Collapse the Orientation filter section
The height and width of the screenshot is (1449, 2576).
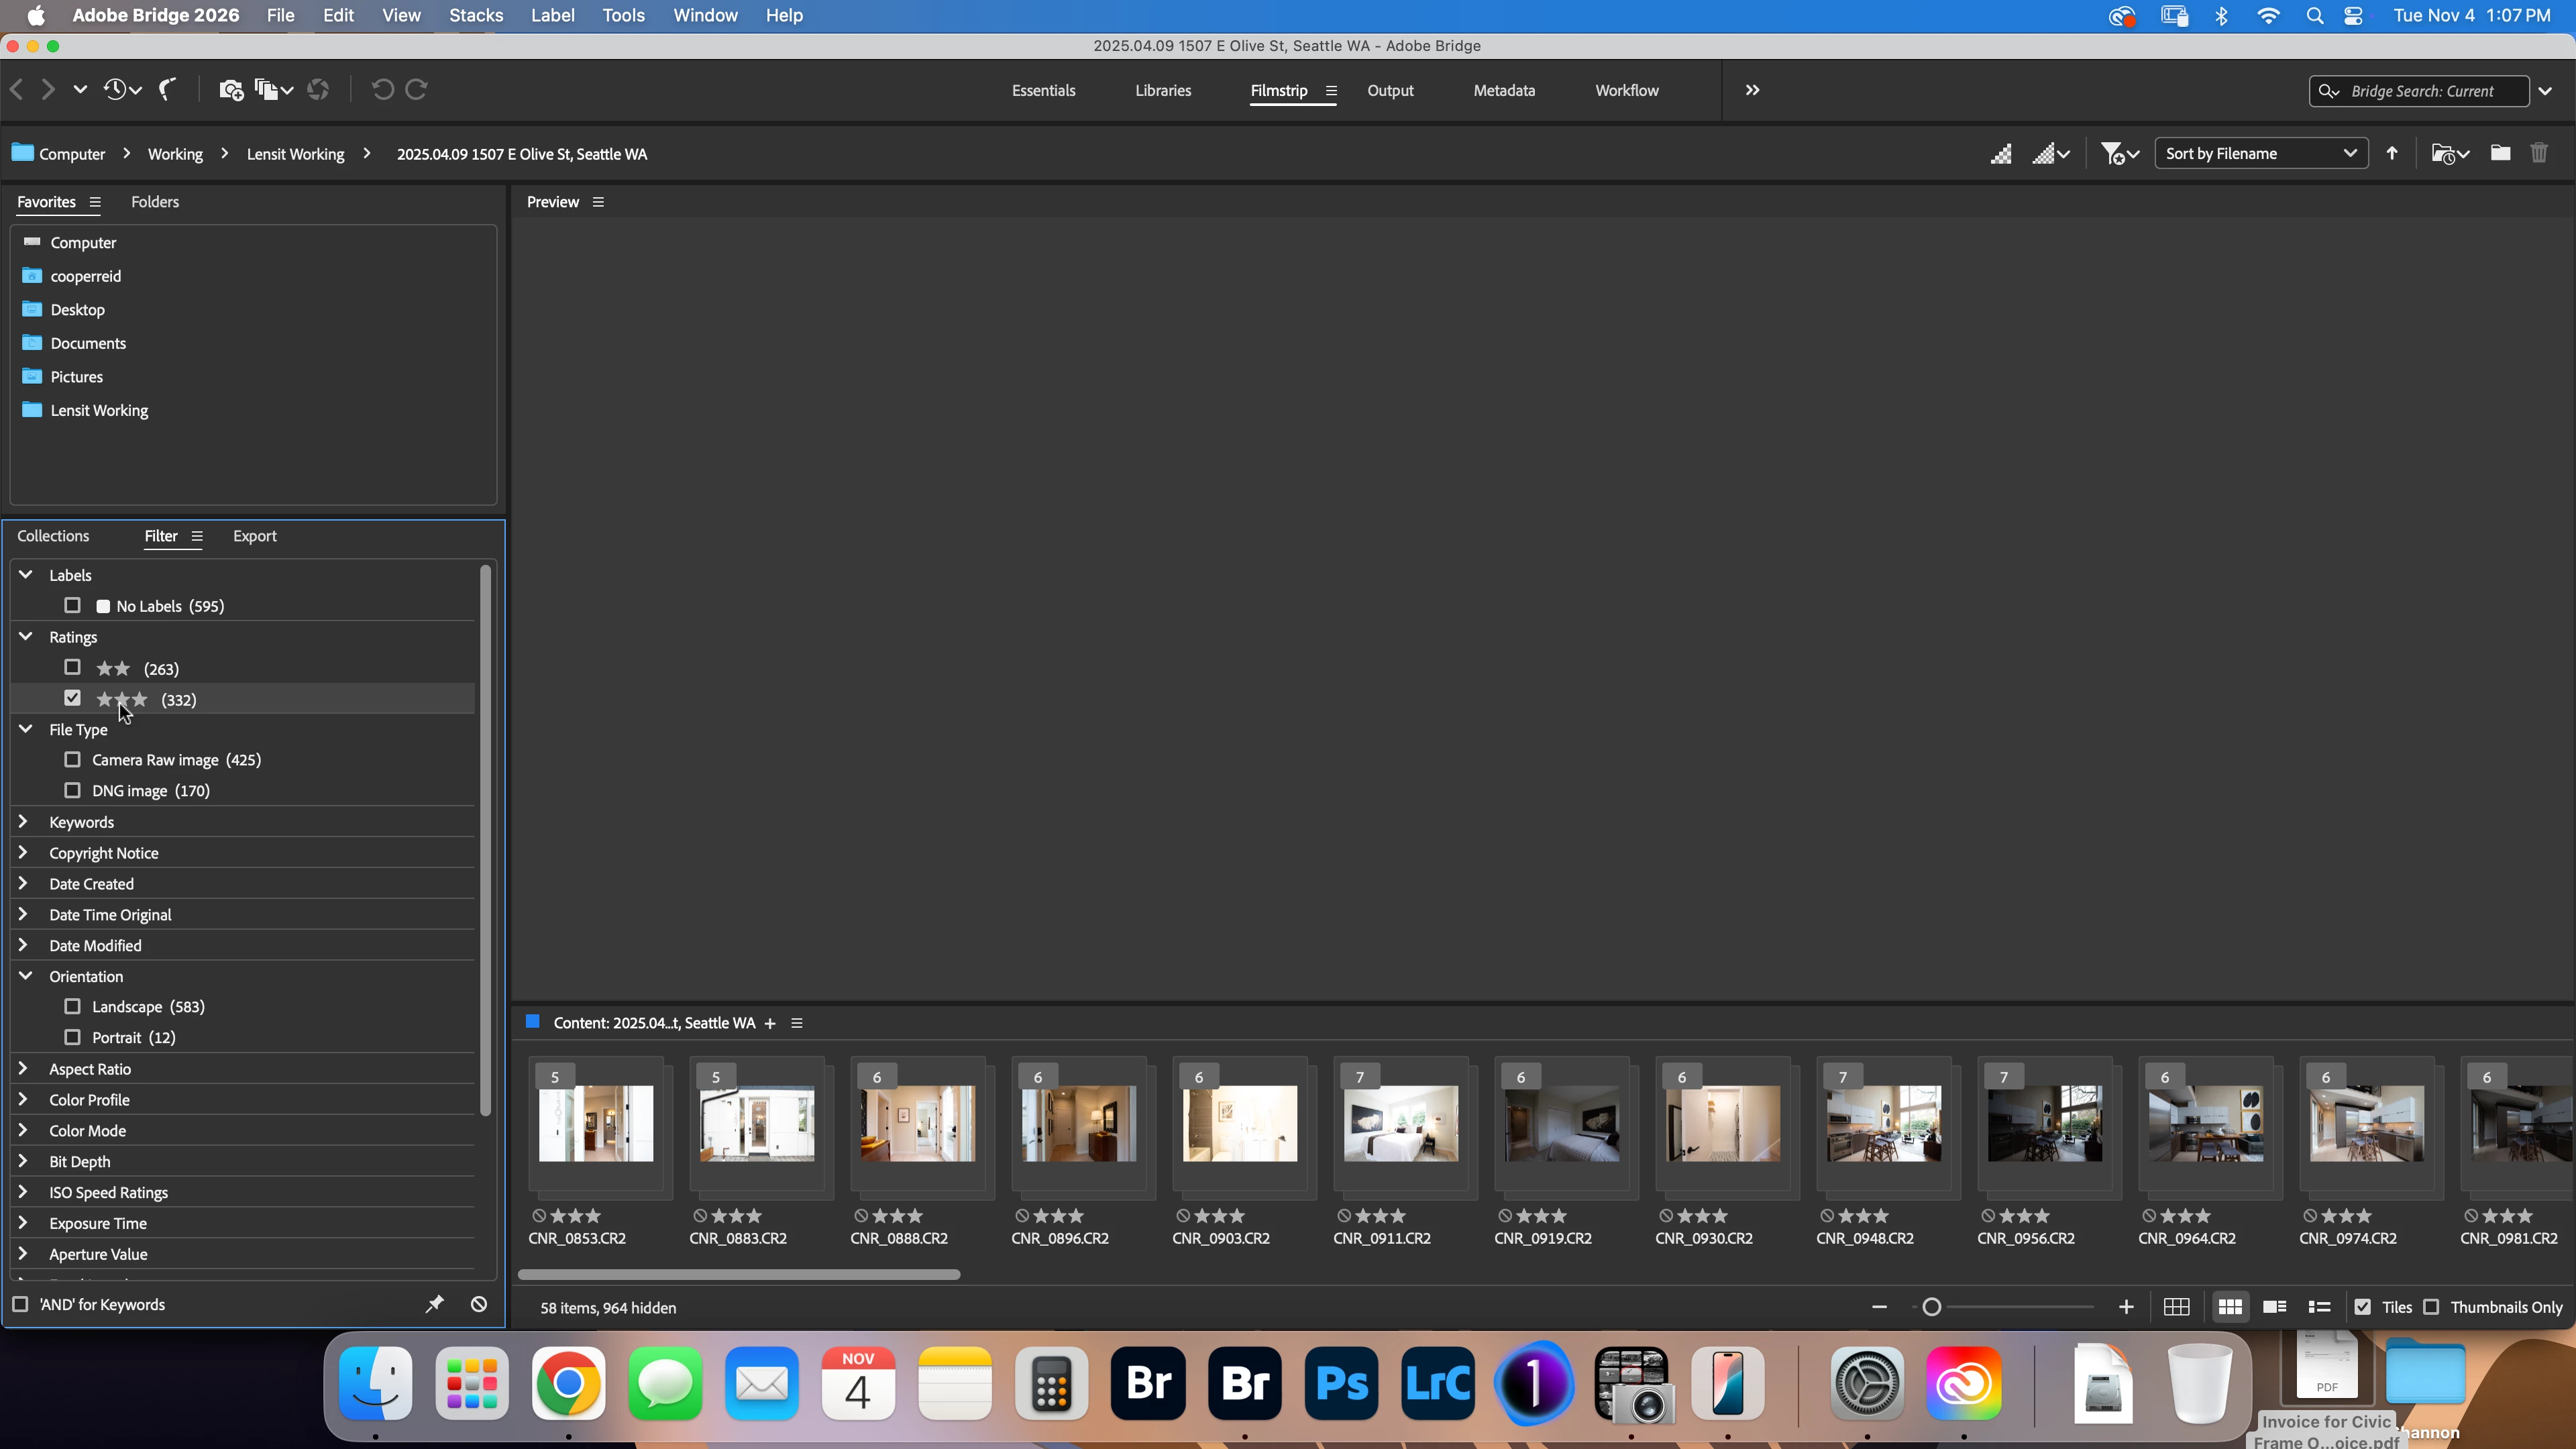pyautogui.click(x=26, y=976)
